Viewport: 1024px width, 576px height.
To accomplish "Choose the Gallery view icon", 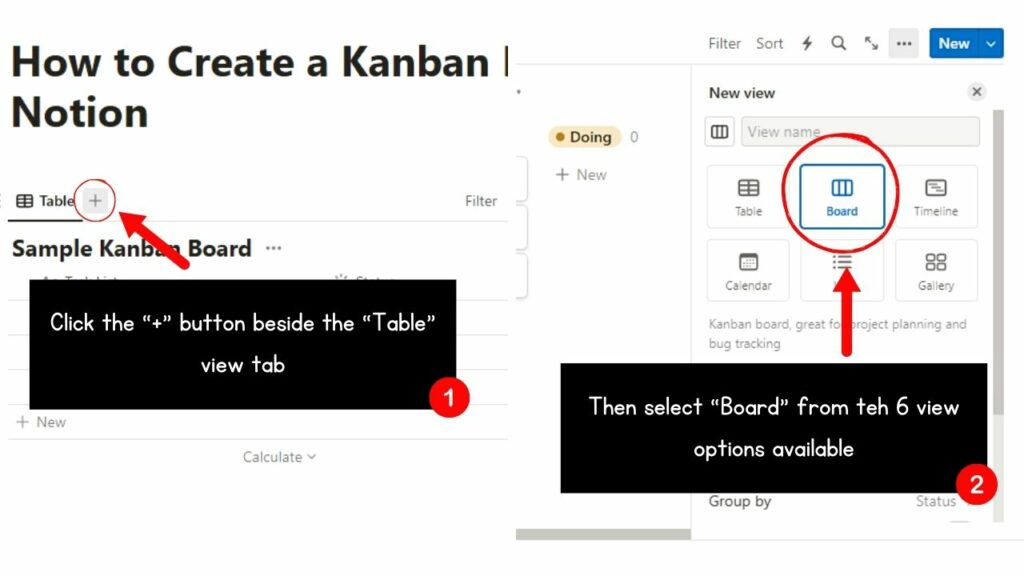I will (936, 270).
